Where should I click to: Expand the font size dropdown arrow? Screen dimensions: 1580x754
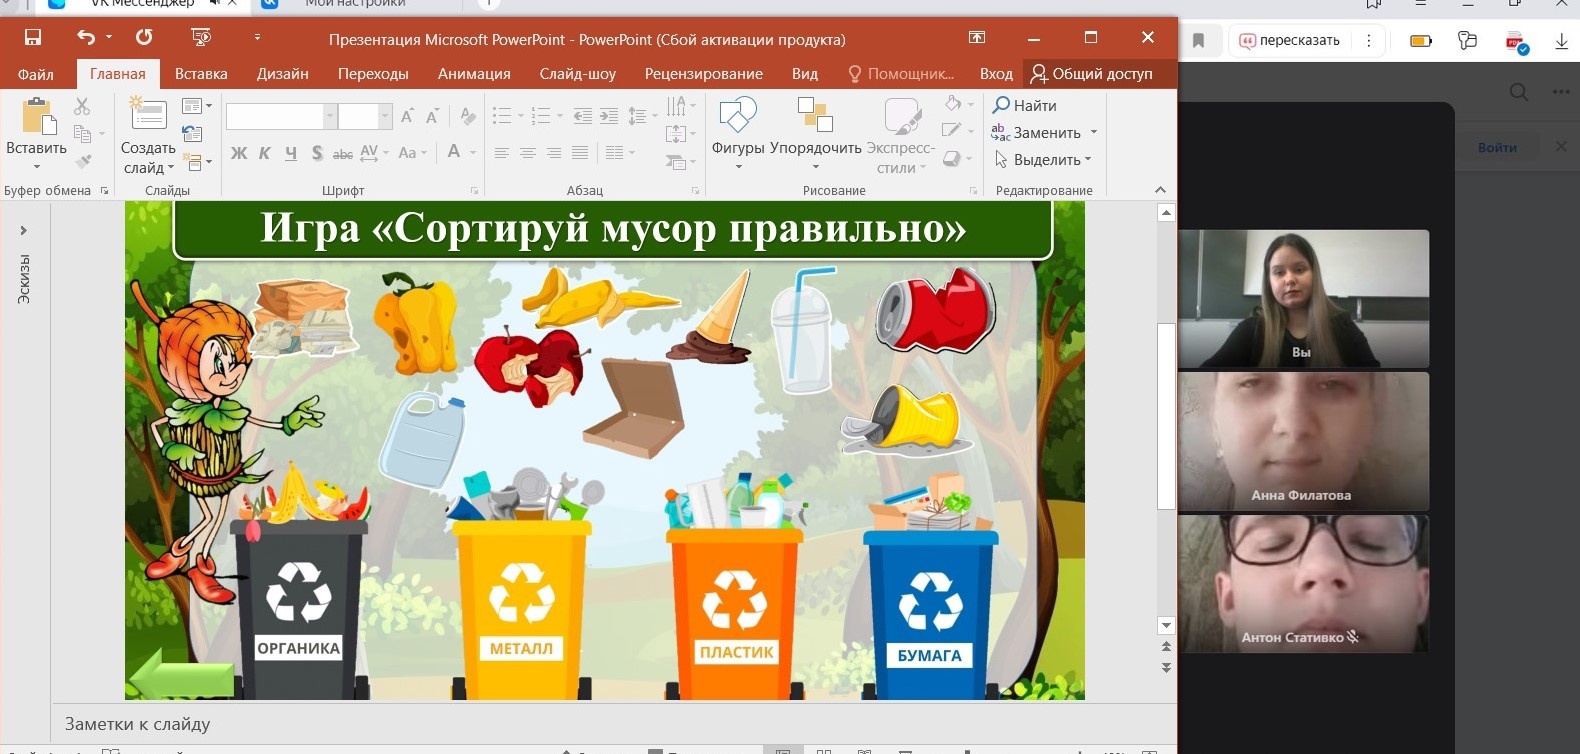tap(385, 117)
